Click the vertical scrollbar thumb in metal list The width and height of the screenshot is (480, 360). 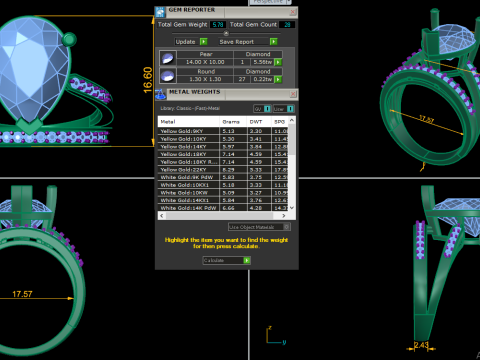coord(292,140)
